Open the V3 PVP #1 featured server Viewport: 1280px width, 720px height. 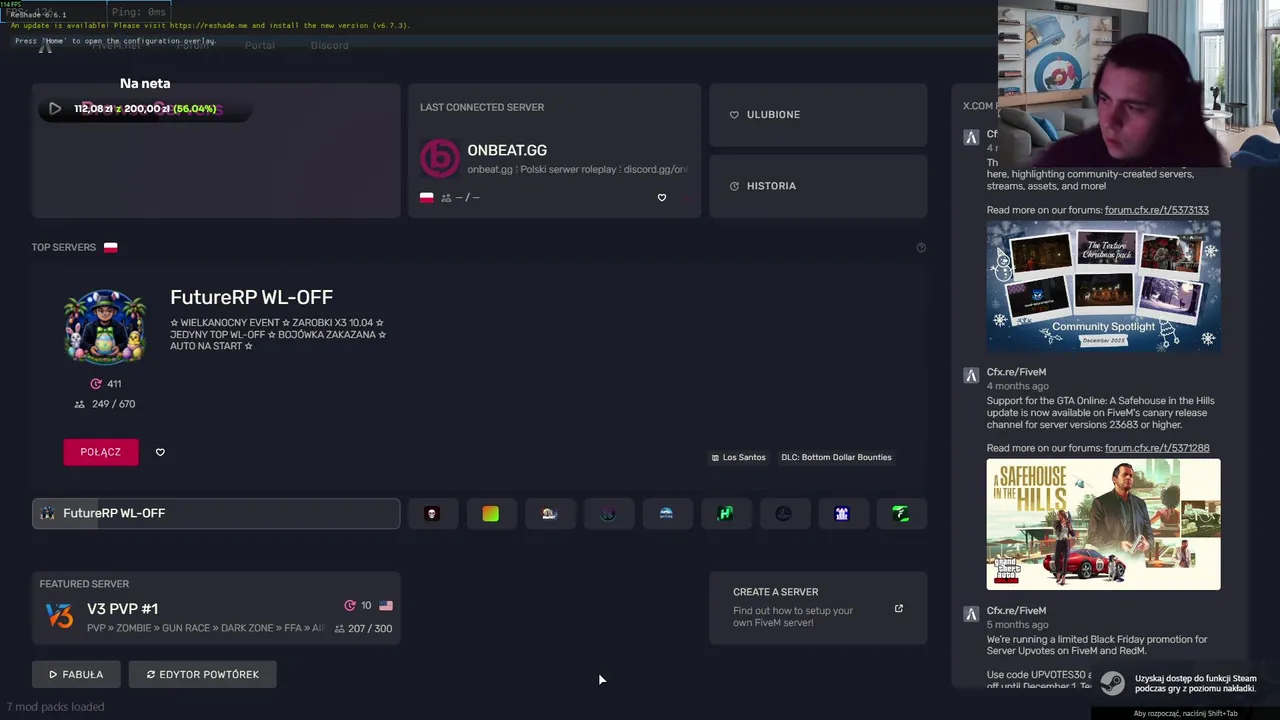click(216, 608)
